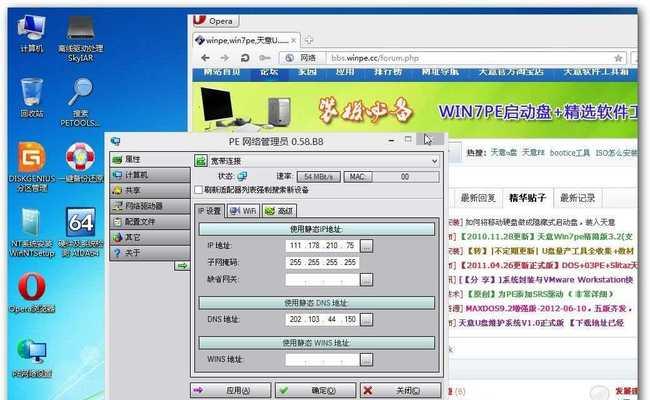Select 计算机 in the network manager sidebar

tap(150, 175)
